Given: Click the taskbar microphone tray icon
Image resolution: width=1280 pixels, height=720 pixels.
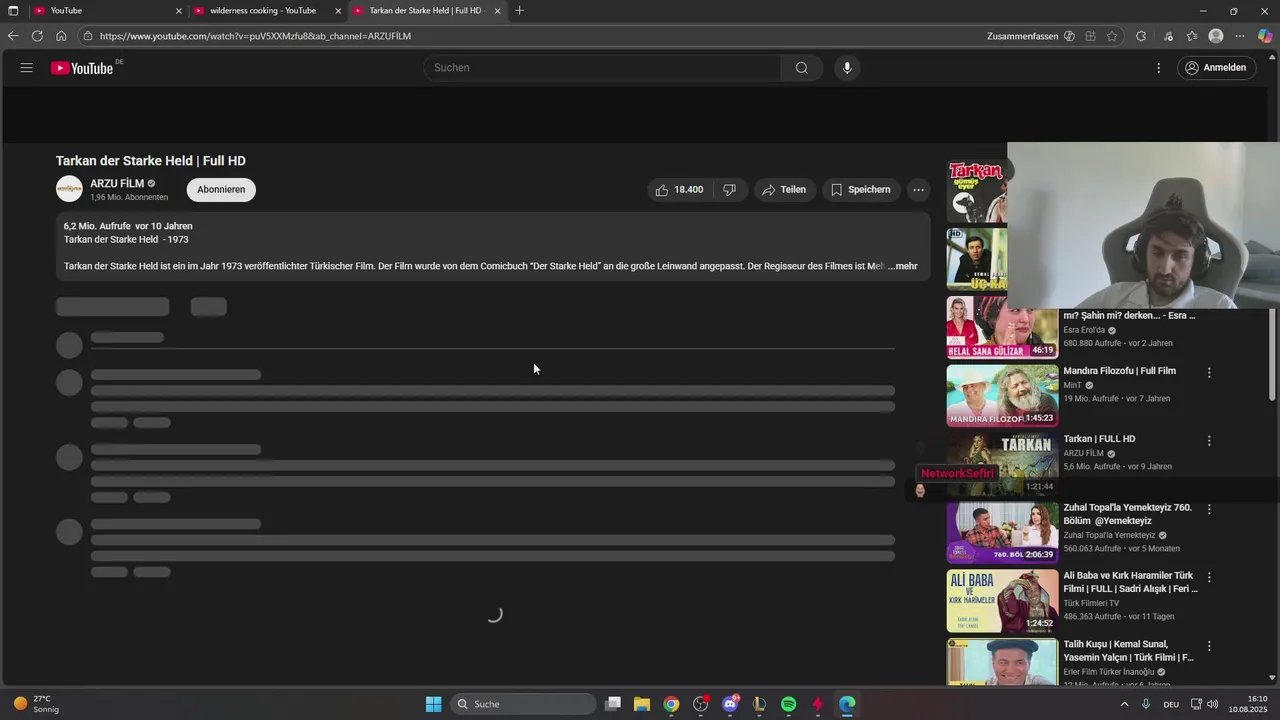Looking at the screenshot, I should coord(1146,704).
